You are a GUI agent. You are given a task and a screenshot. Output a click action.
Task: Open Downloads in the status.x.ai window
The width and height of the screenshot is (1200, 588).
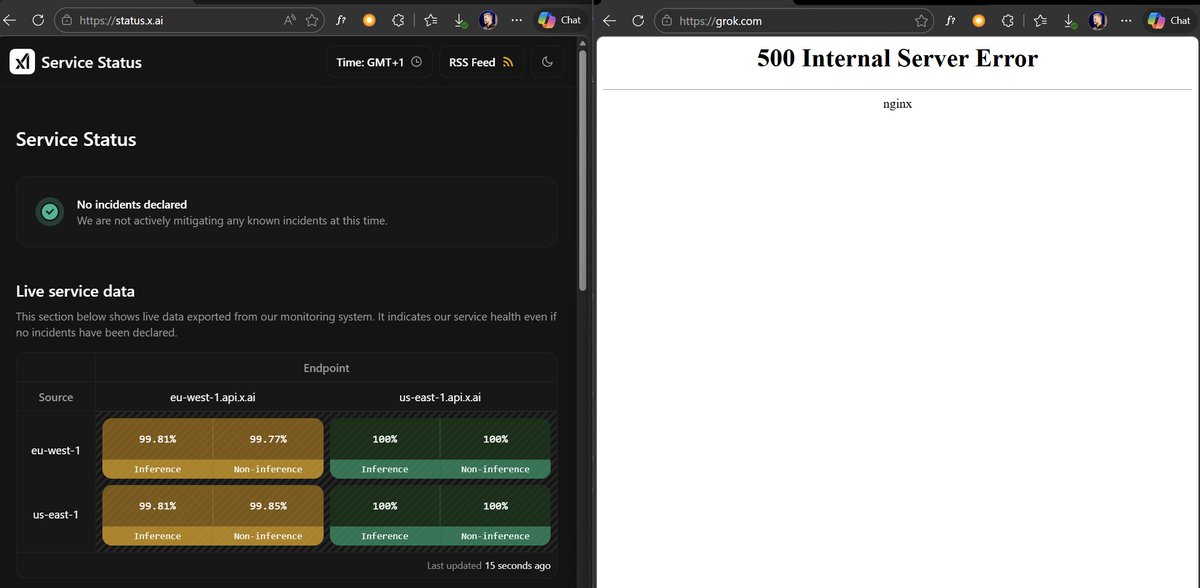[460, 20]
